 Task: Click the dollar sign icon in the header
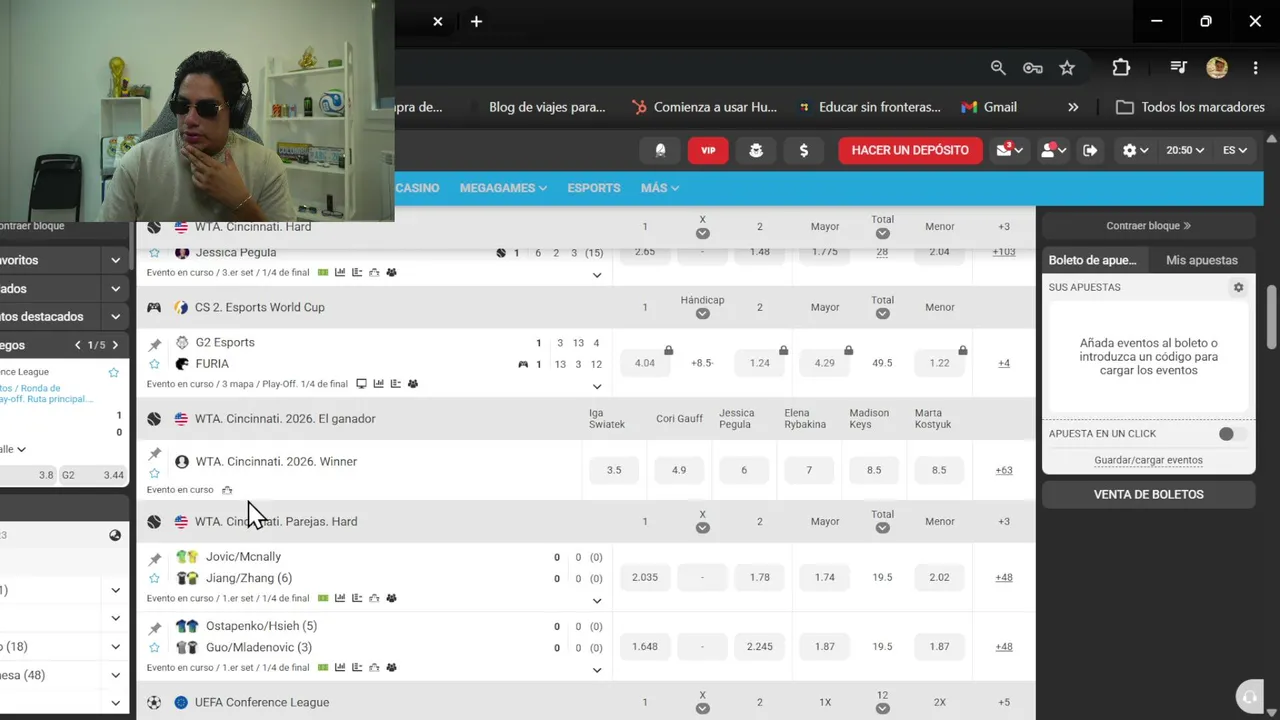coord(804,150)
